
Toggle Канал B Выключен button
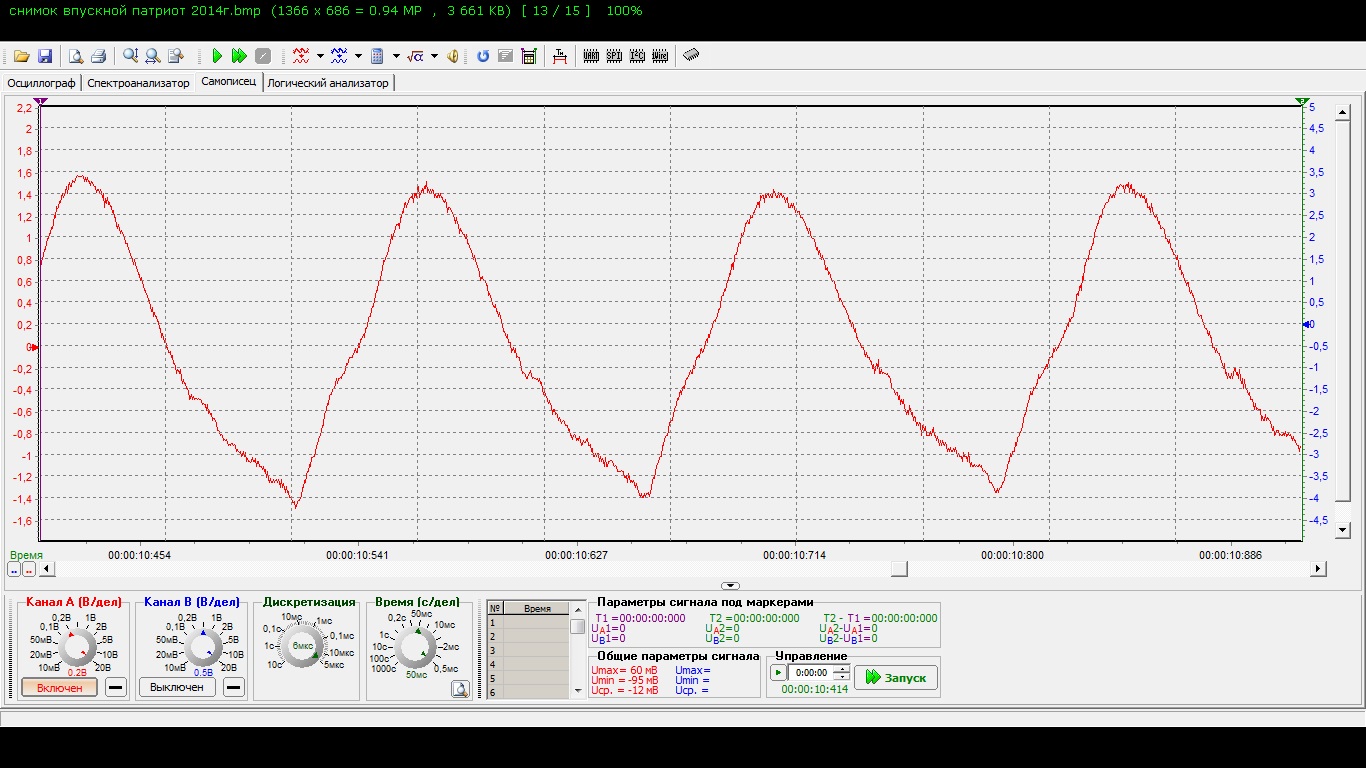point(177,687)
